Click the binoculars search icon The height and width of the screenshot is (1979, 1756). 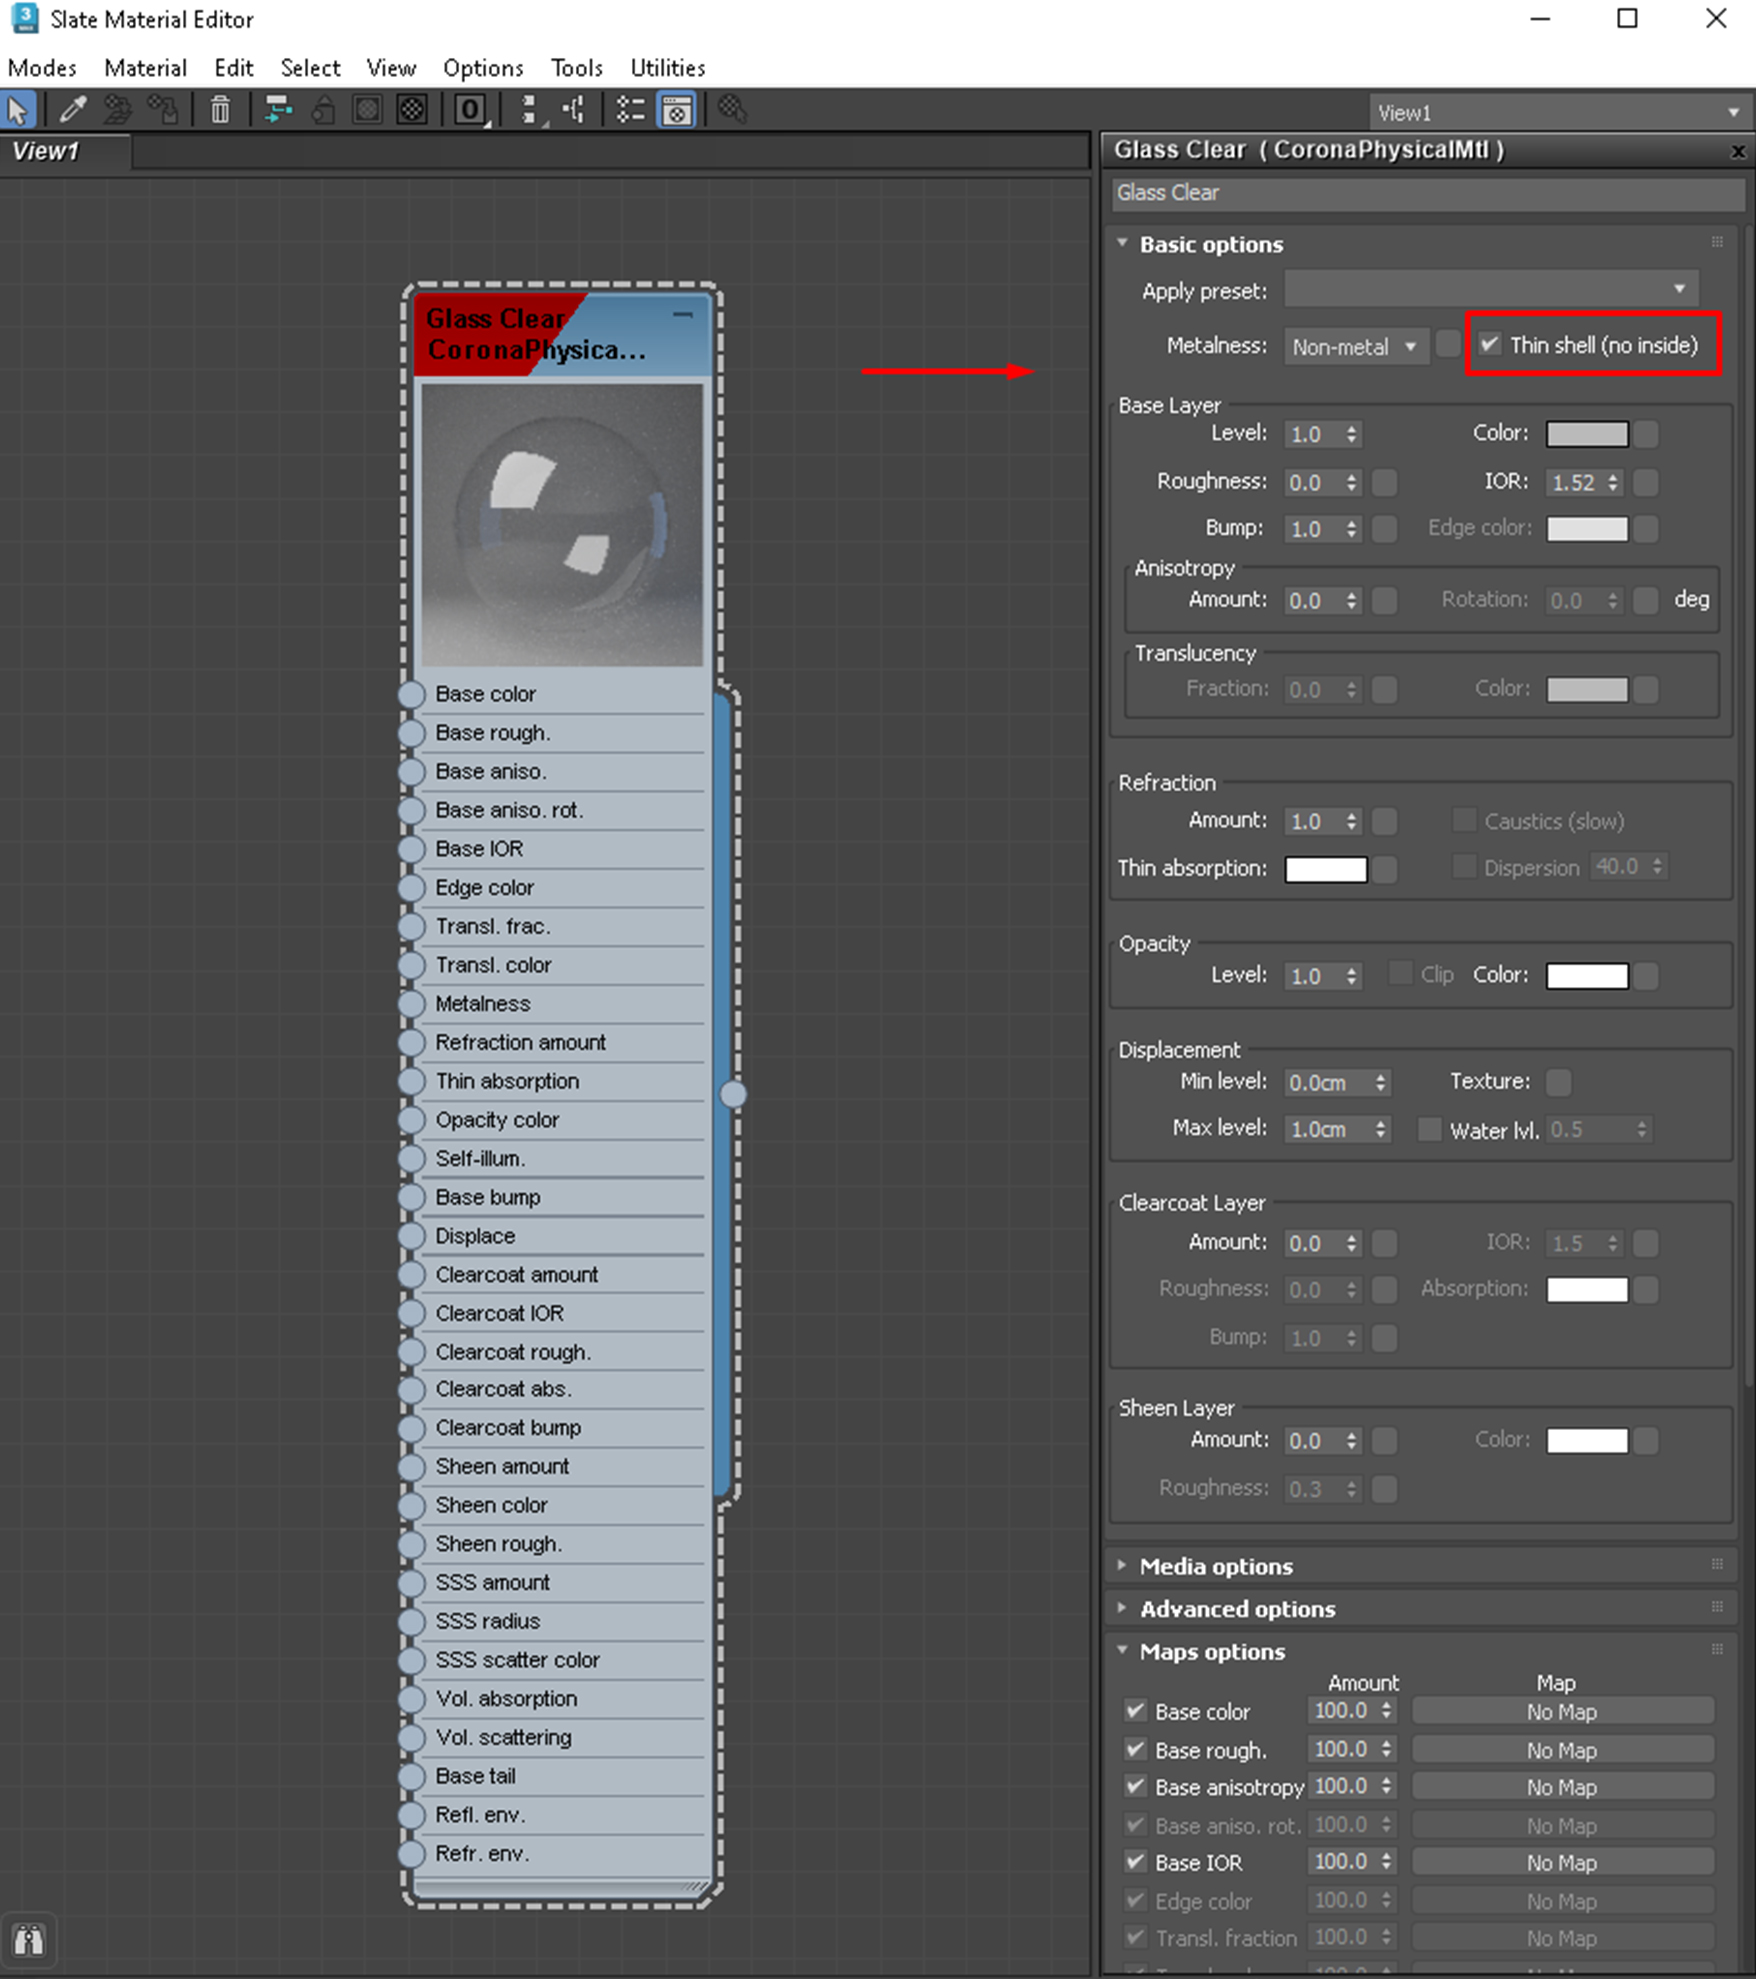click(28, 1940)
